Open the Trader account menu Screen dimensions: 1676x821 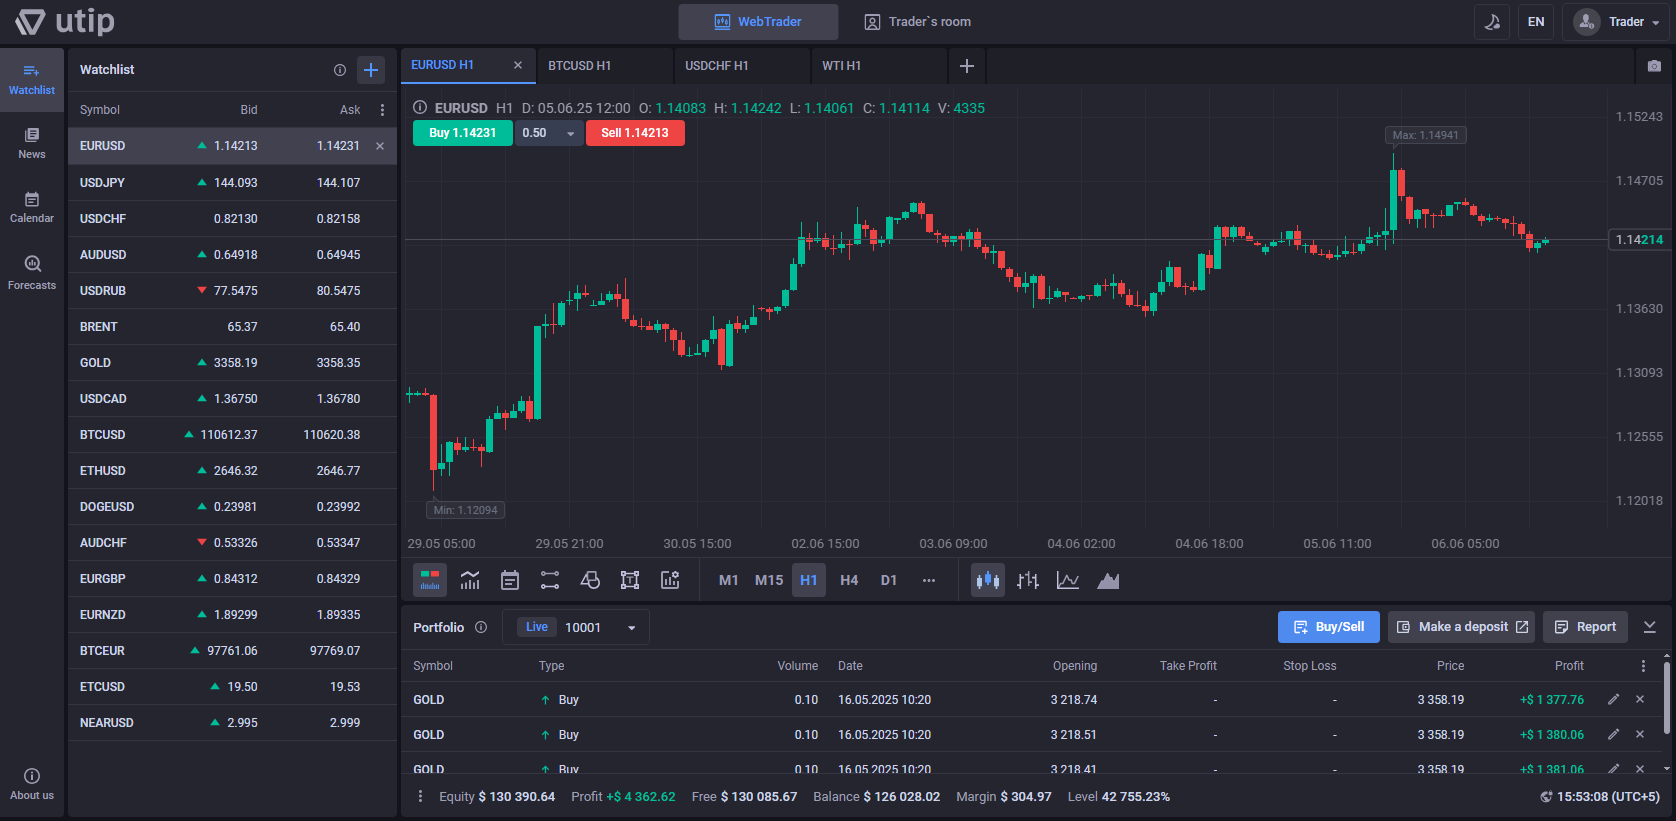[1615, 22]
